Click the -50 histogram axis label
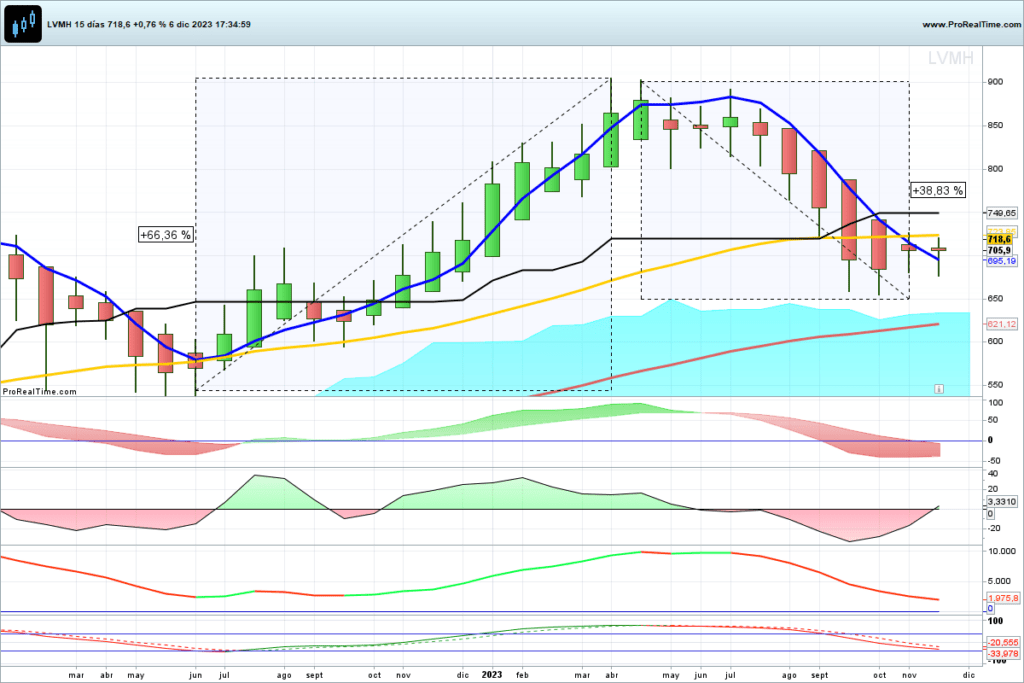Viewport: 1024px width, 683px height. [994, 460]
